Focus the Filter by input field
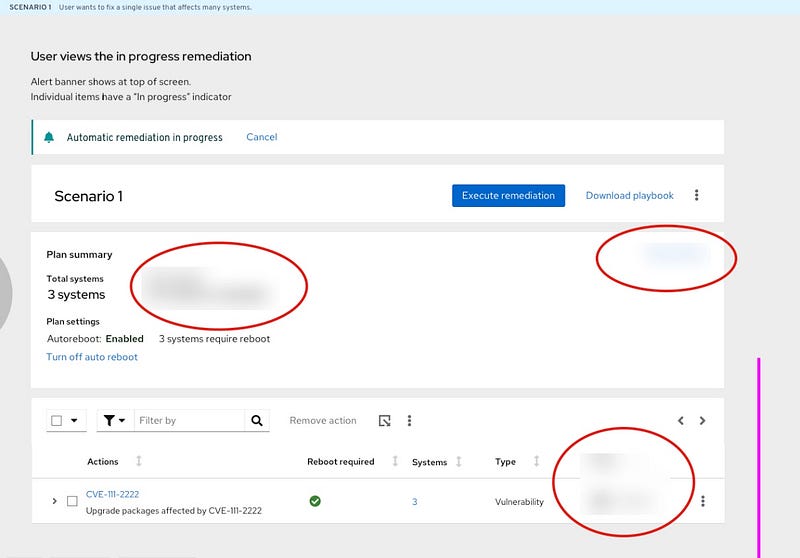 (189, 420)
